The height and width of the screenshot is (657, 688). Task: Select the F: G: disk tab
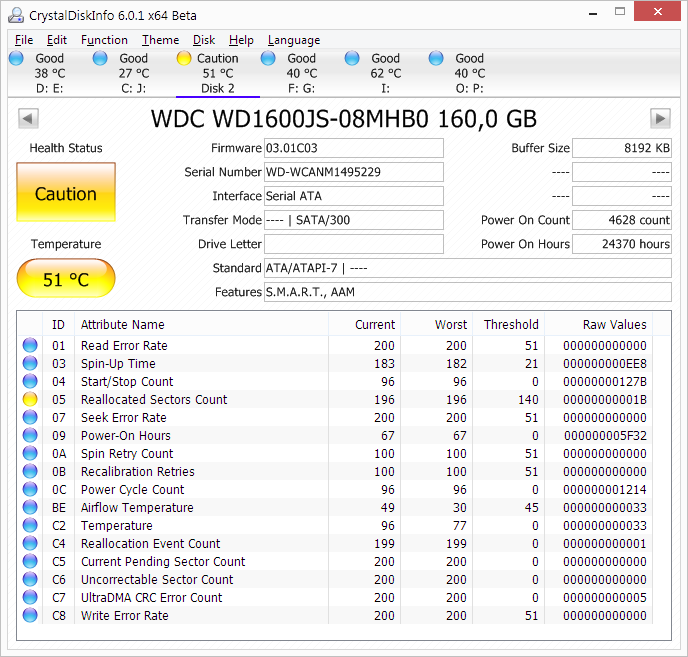(x=301, y=73)
